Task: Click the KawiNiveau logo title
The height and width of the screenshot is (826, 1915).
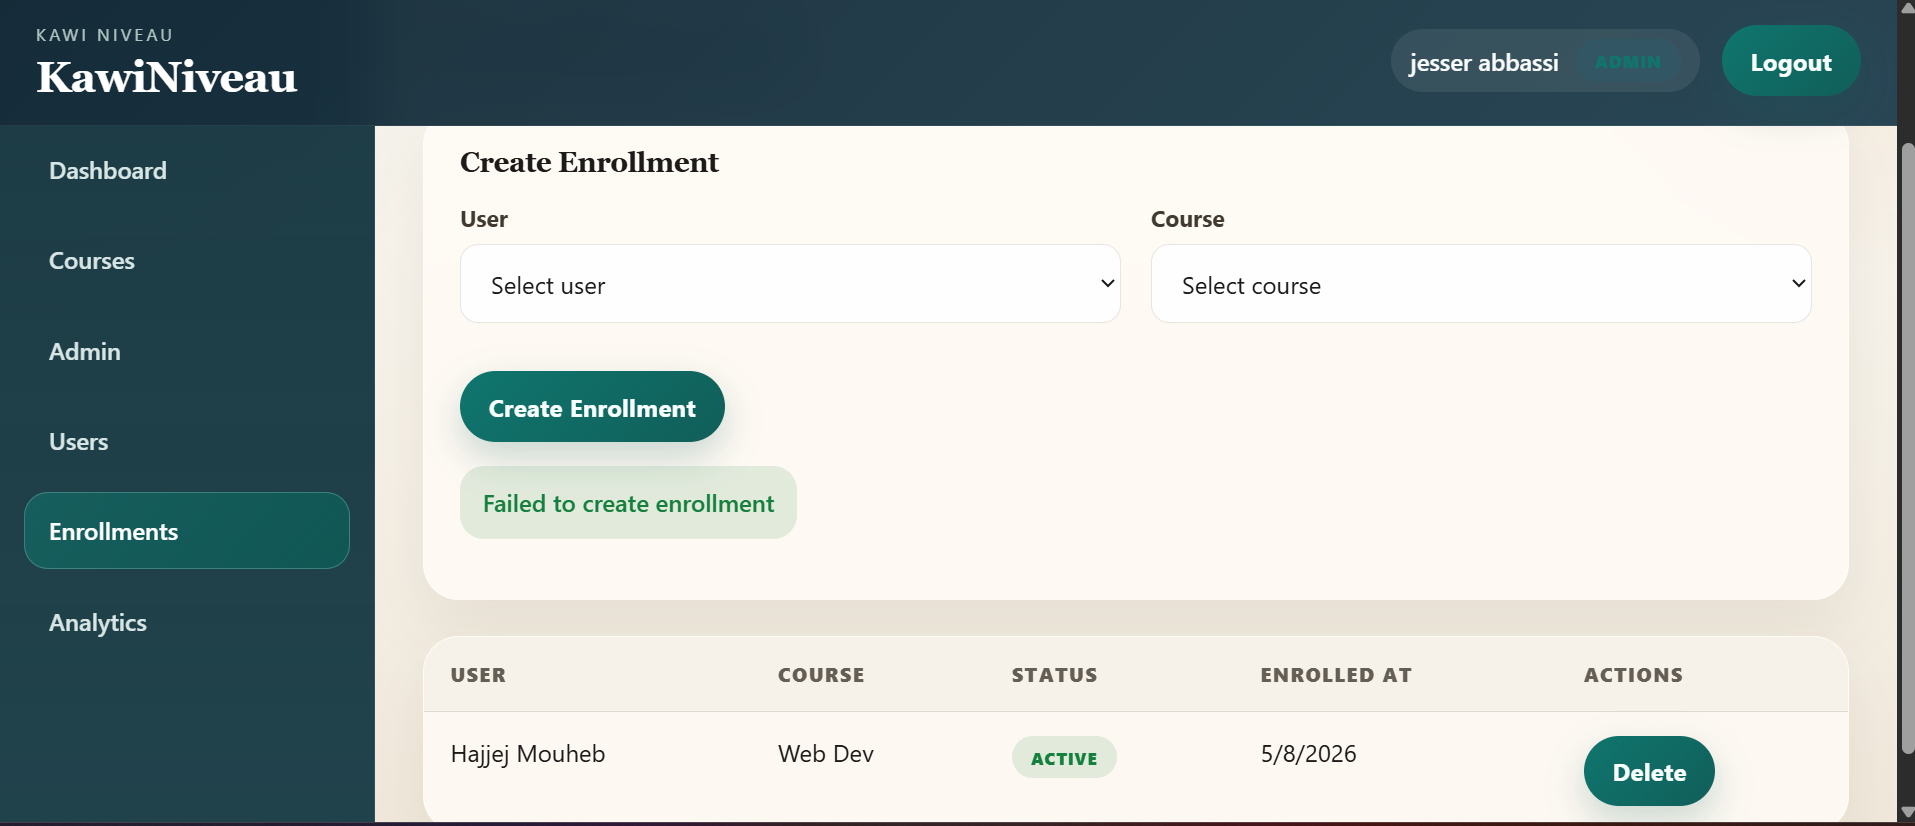Action: 167,77
